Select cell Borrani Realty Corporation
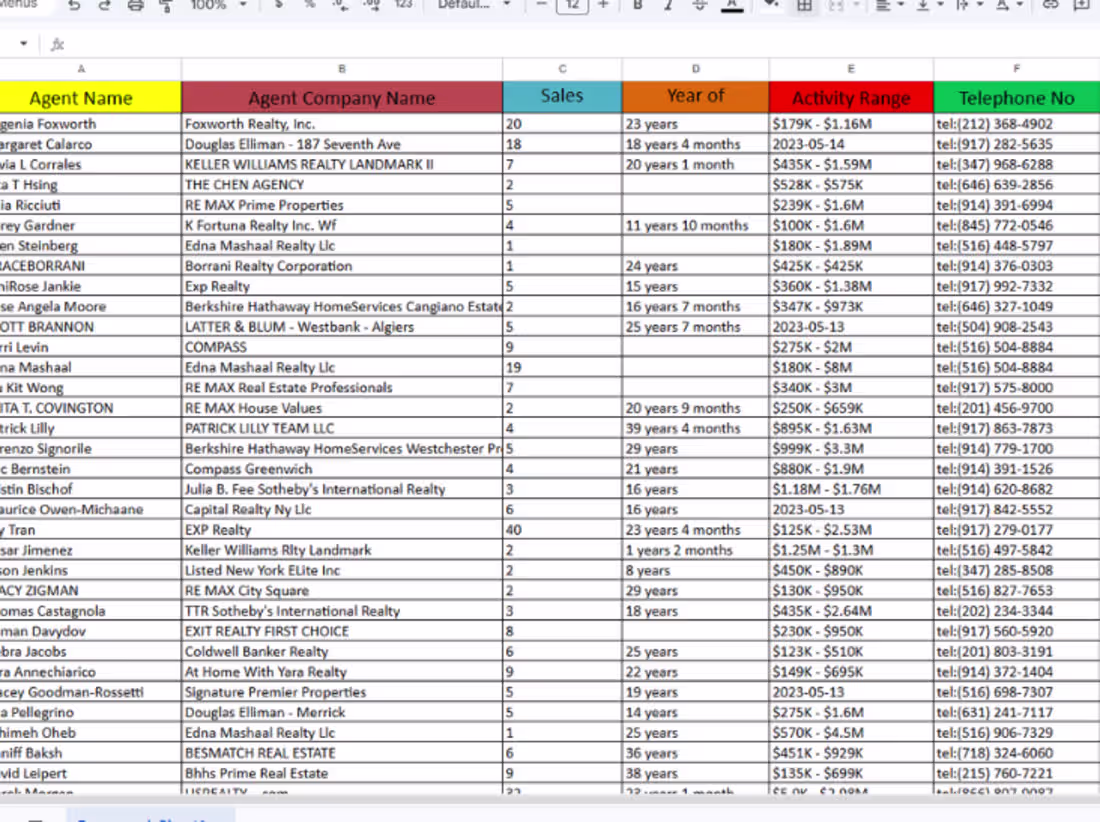Viewport: 1100px width, 822px height. [342, 266]
